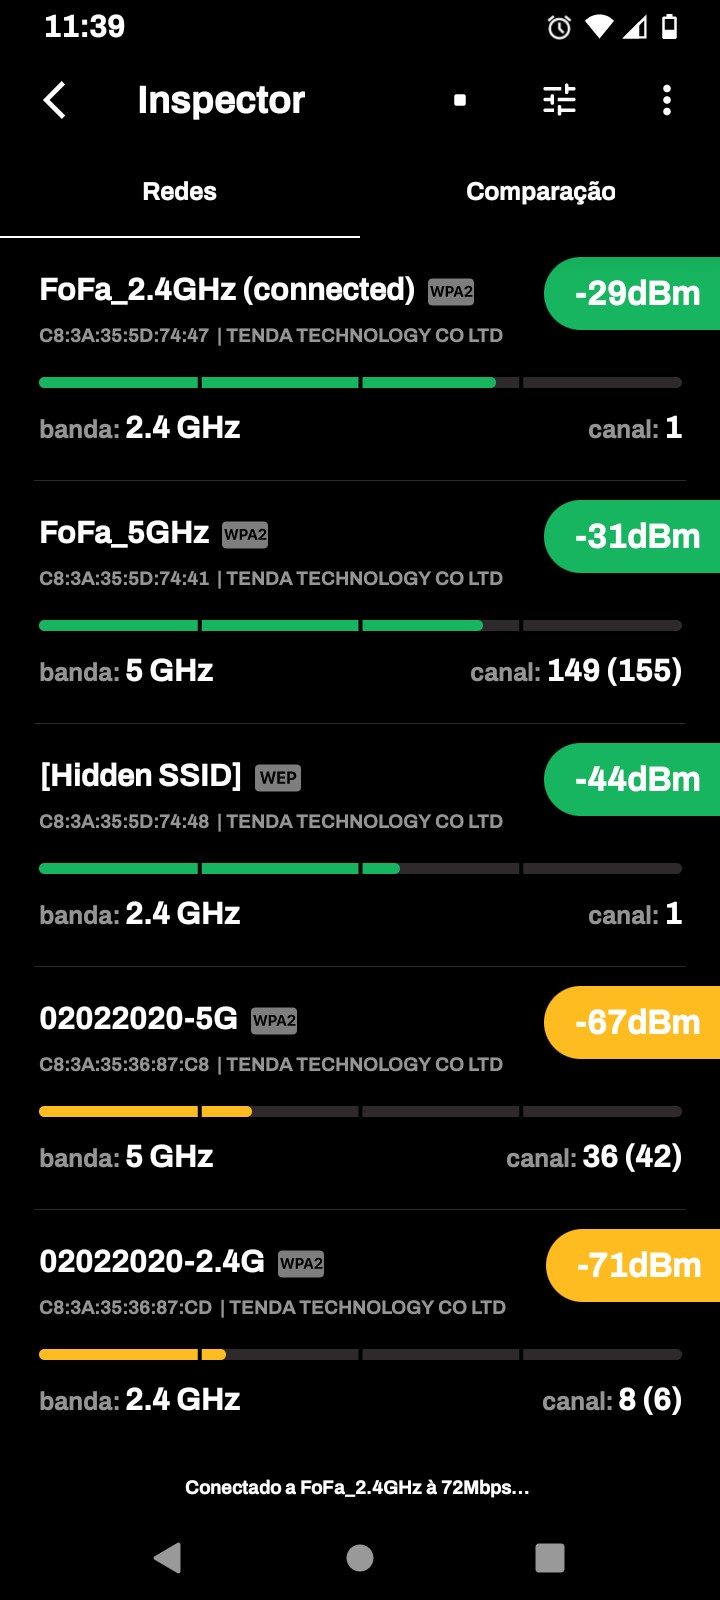Tap the WEP badge on Hidden SSID
This screenshot has width=720, height=1600.
[x=278, y=778]
